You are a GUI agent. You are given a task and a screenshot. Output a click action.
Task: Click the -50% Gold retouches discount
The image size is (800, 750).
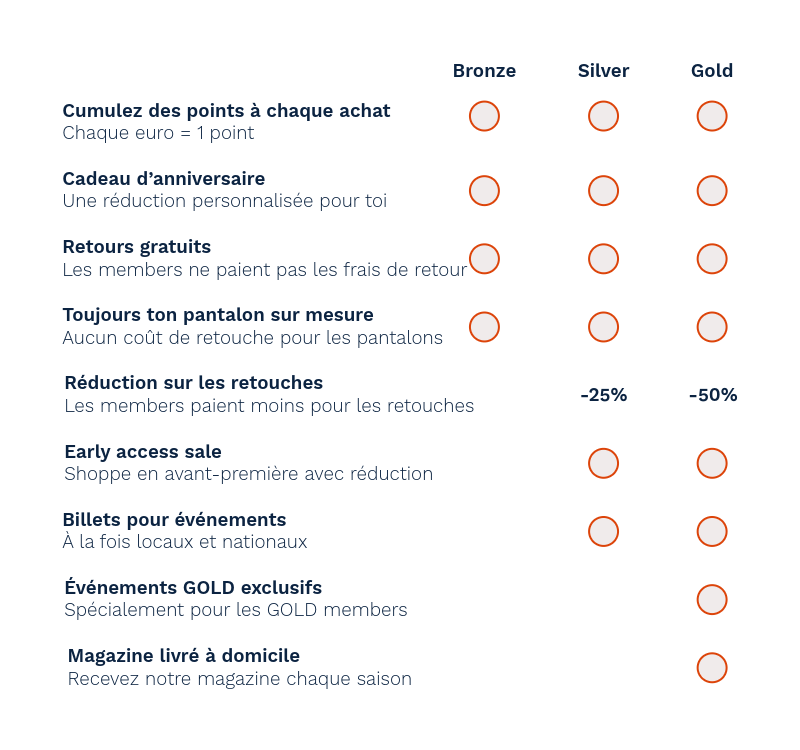tap(713, 395)
